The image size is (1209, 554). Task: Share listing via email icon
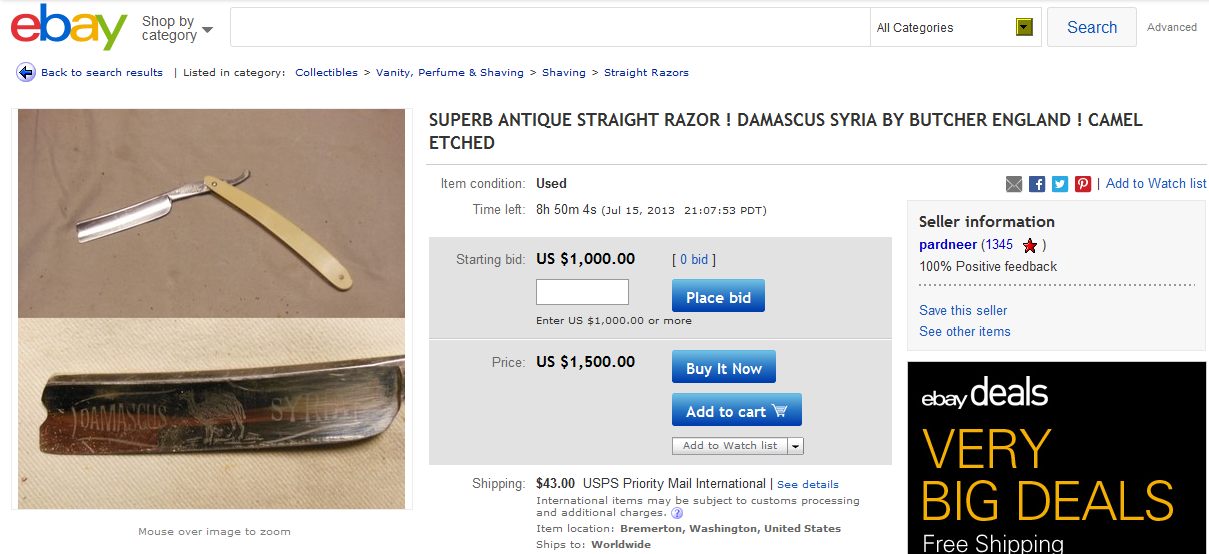pos(1014,184)
